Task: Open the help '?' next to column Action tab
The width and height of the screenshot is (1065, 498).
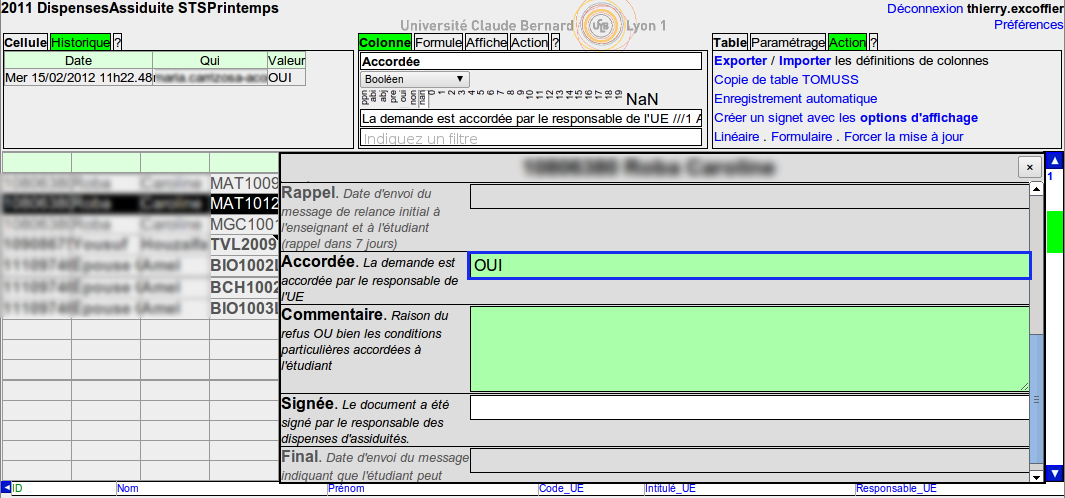Action: pos(555,42)
